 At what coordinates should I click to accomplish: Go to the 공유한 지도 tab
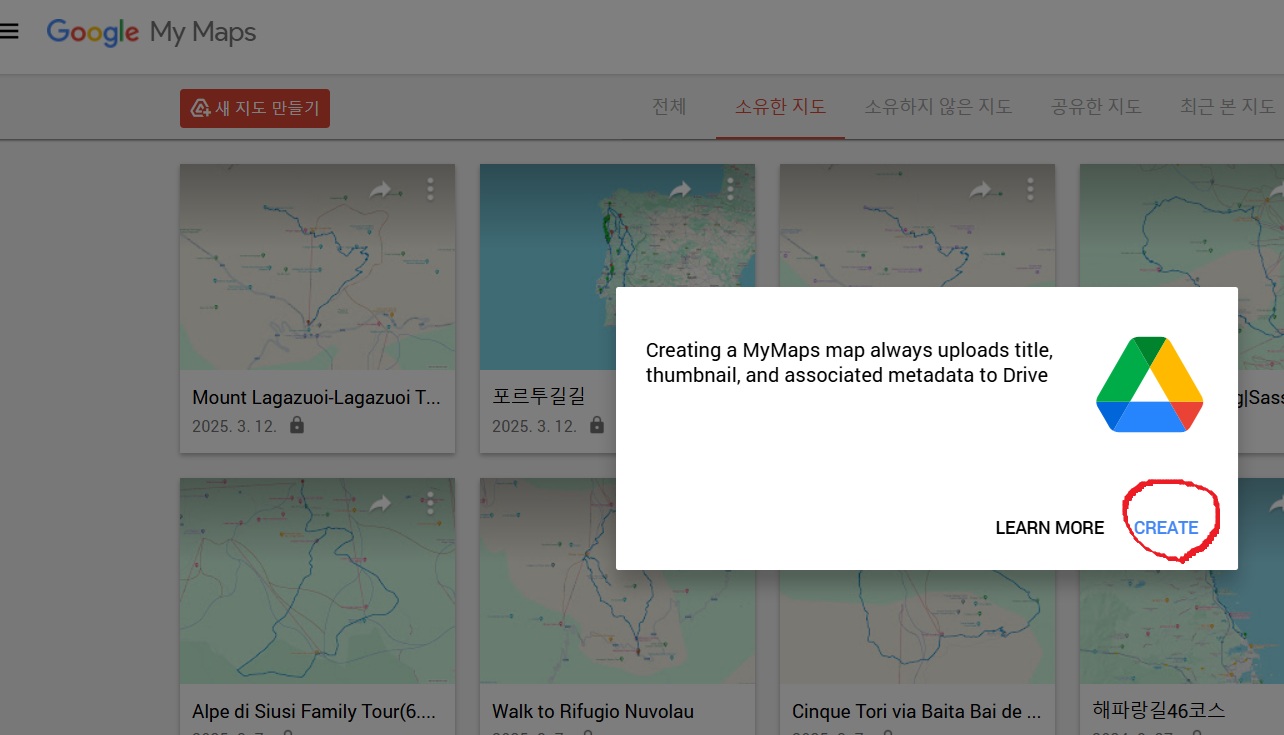[1096, 106]
